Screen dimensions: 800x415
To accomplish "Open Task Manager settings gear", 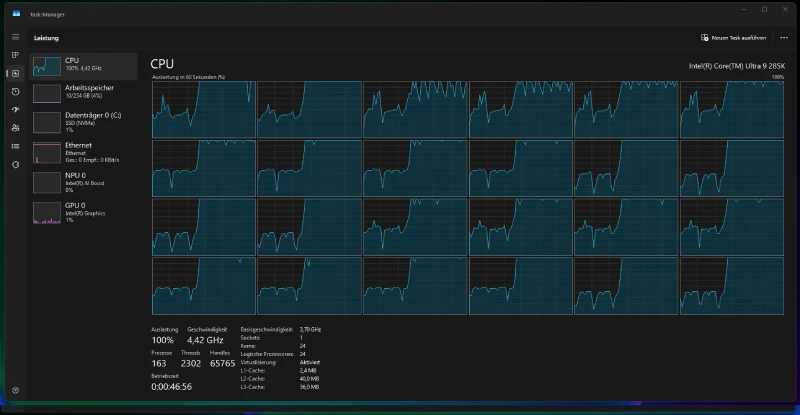I will tap(16, 390).
